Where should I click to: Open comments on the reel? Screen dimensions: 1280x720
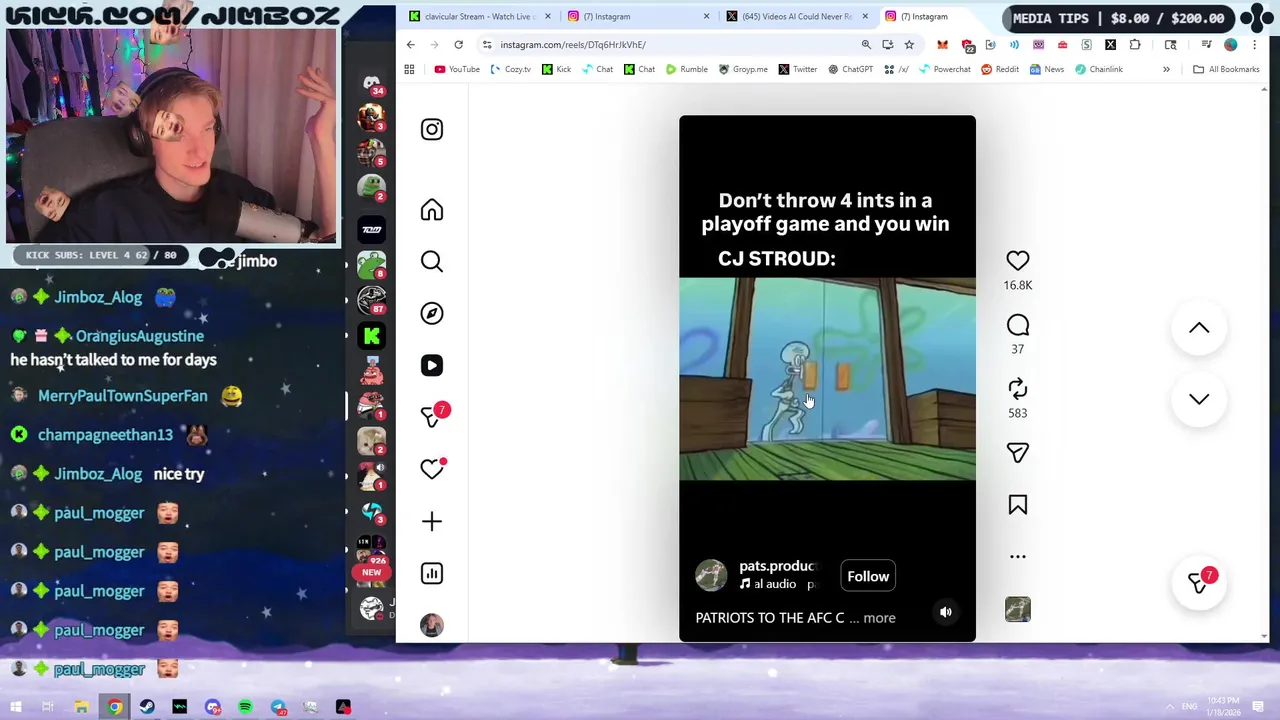tap(1017, 325)
